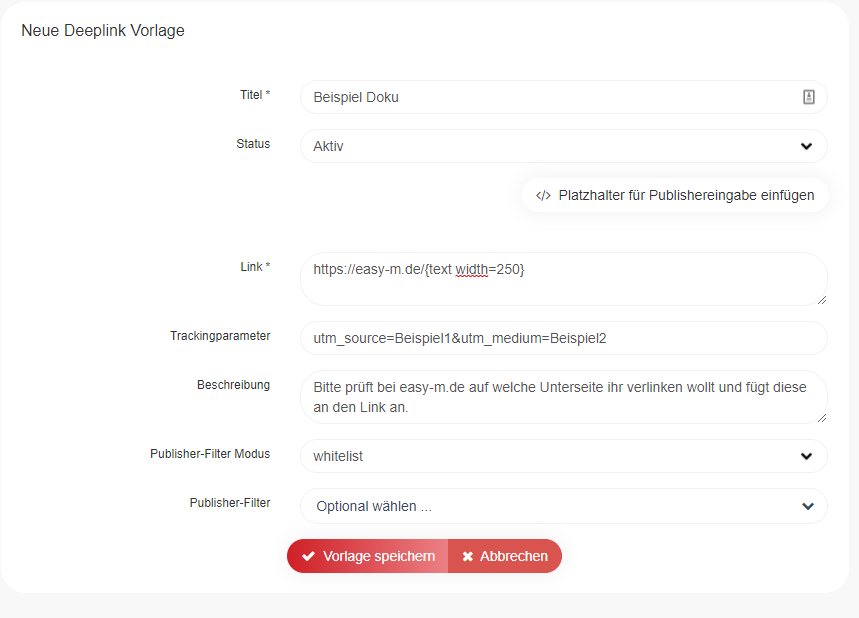
Task: Save the template with Vorlage speichern
Action: pyautogui.click(x=368, y=556)
